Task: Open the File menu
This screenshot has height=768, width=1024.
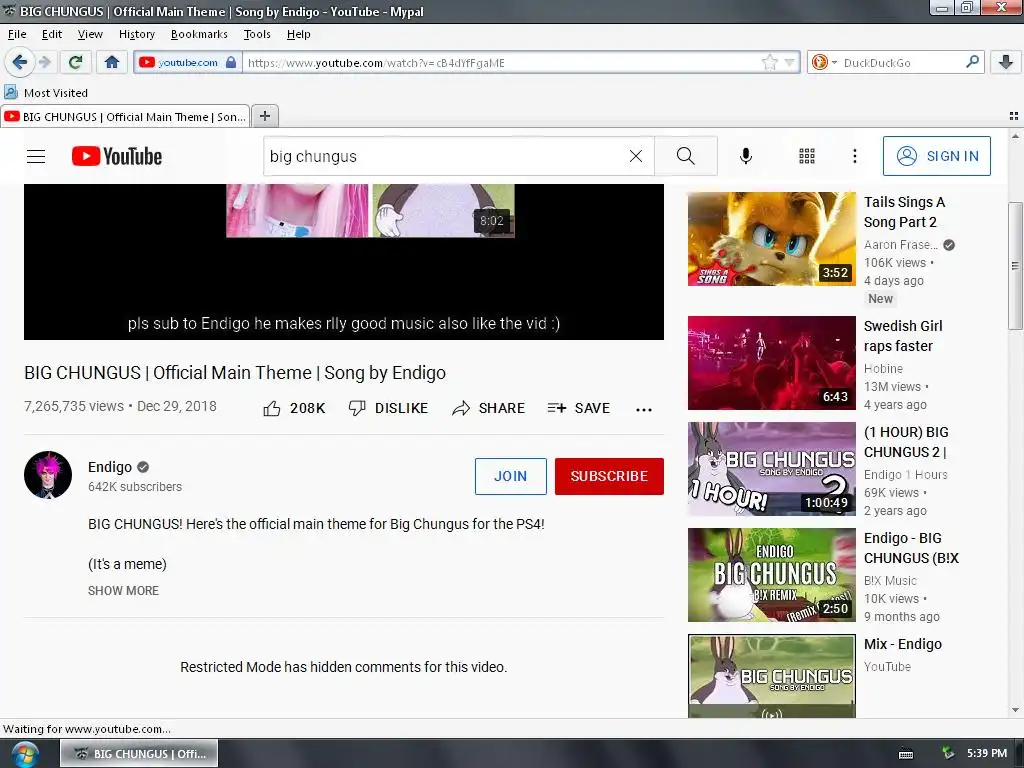Action: click(17, 34)
